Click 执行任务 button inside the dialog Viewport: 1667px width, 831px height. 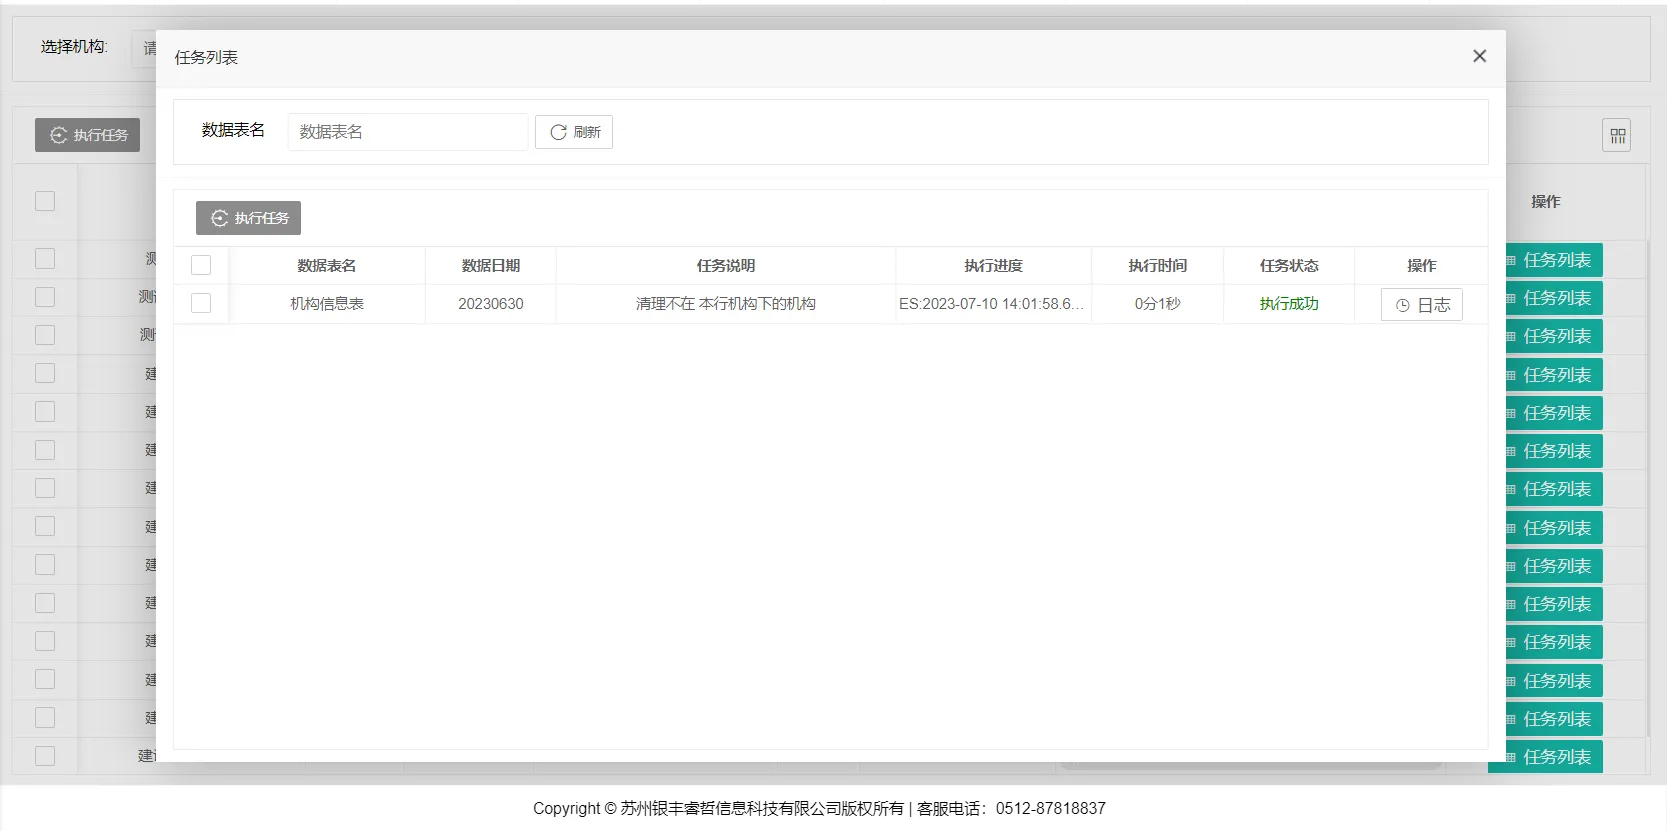(x=248, y=218)
